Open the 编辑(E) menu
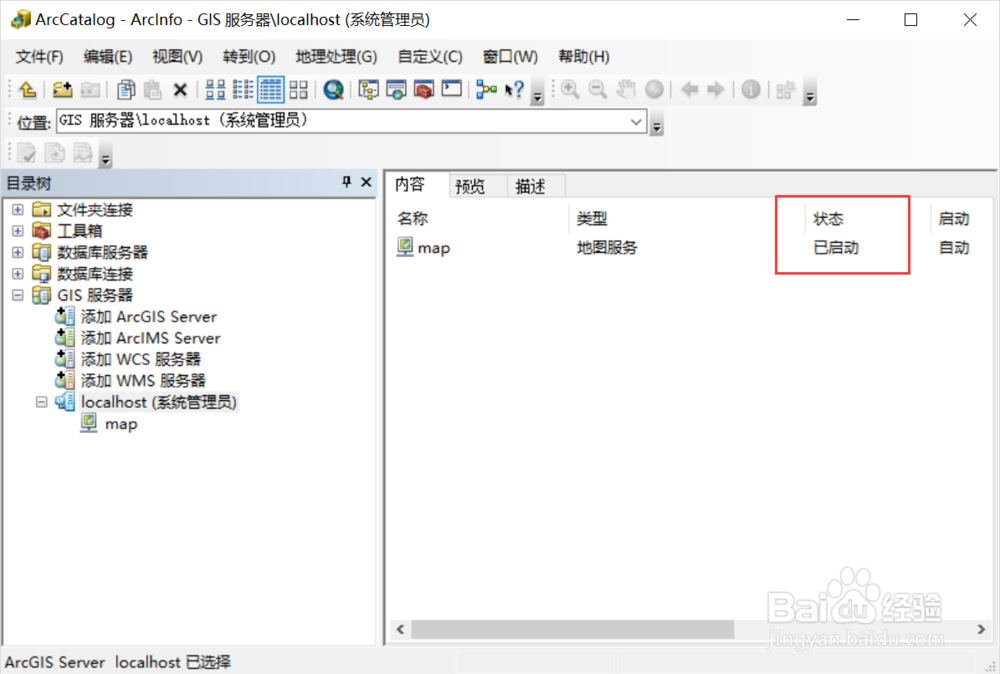1000x674 pixels. [x=108, y=57]
